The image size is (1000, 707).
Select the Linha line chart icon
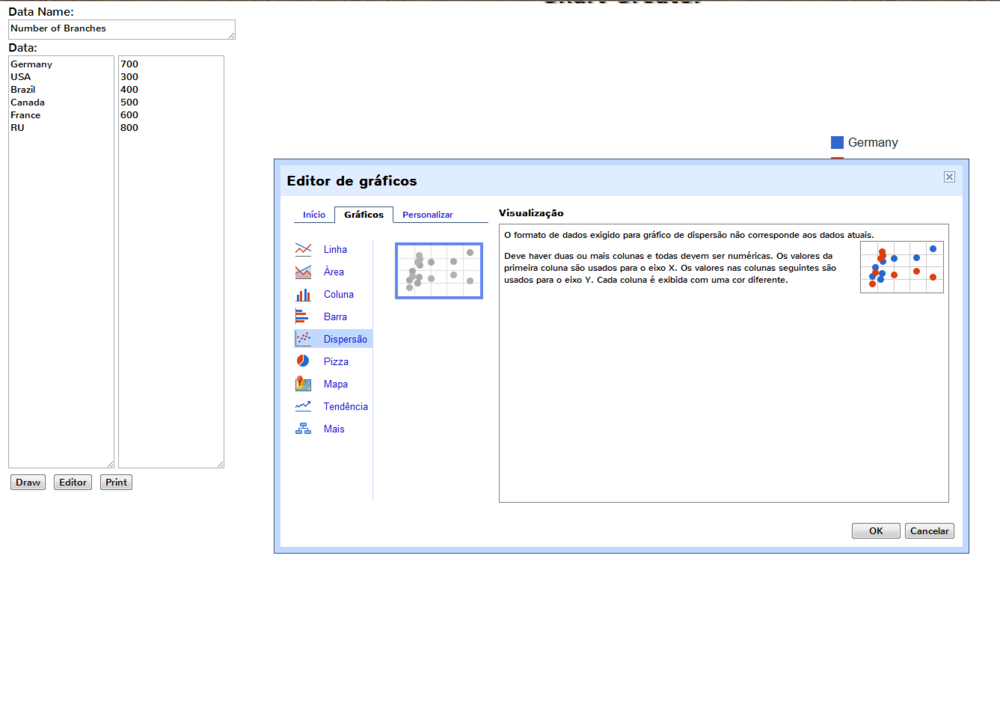click(x=303, y=249)
